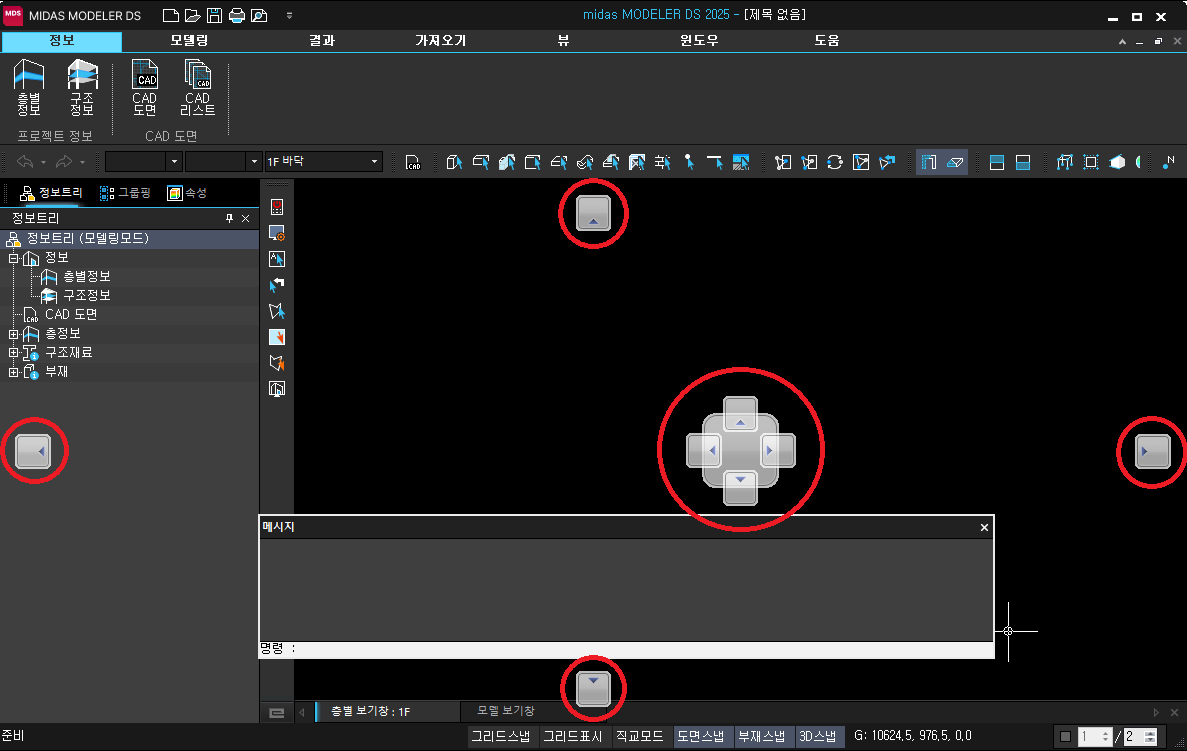Switch to the 모델링 ribbon tab
The height and width of the screenshot is (751, 1187).
coord(189,41)
